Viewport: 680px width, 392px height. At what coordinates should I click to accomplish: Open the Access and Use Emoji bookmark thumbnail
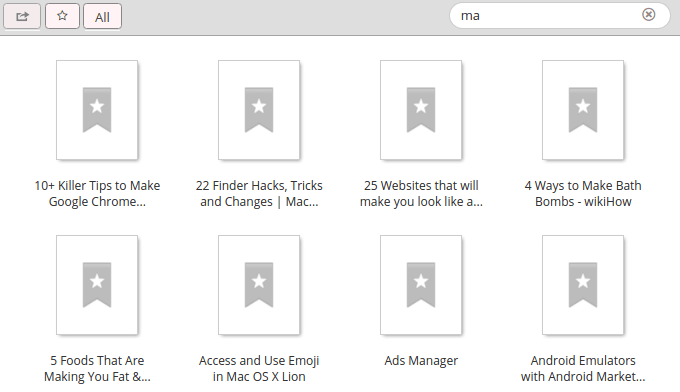point(259,285)
